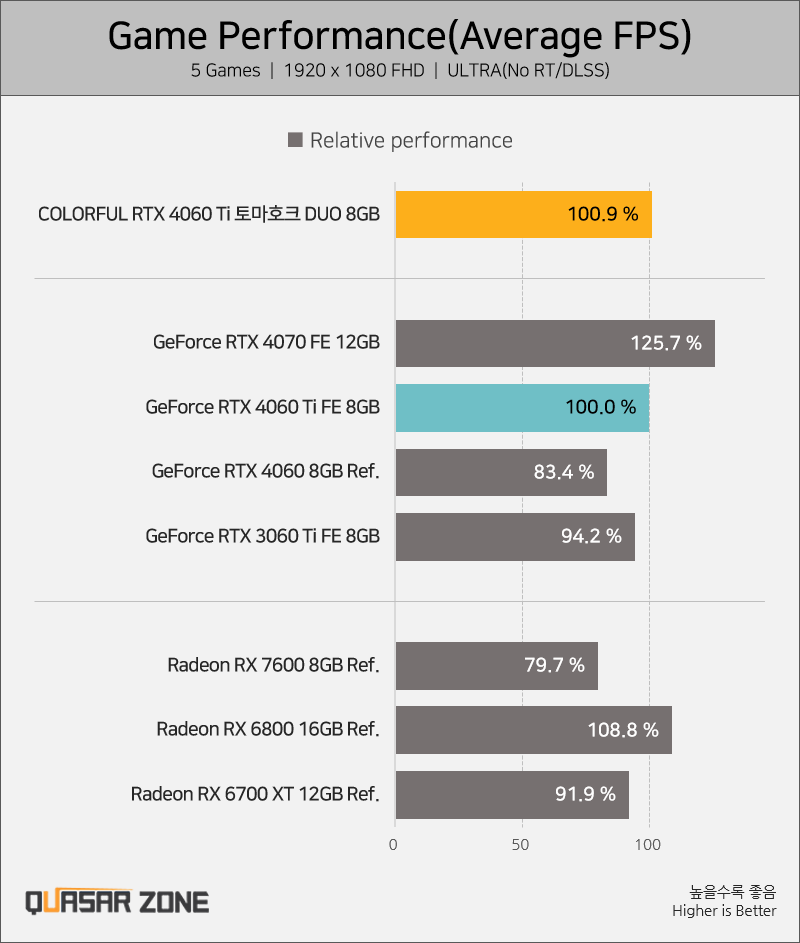Click the Higher is Better note
Viewport: 800px width, 943px height.
[724, 911]
